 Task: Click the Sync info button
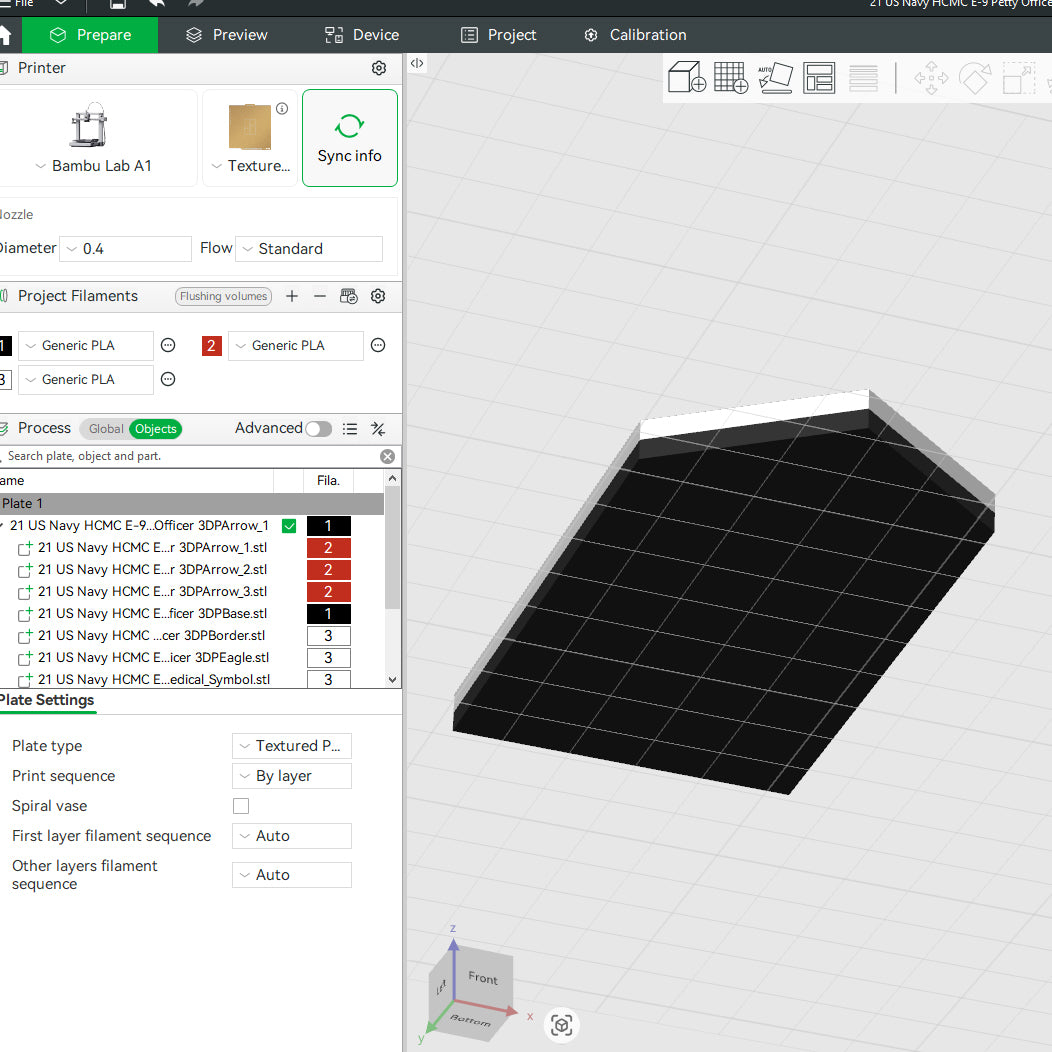tap(350, 138)
